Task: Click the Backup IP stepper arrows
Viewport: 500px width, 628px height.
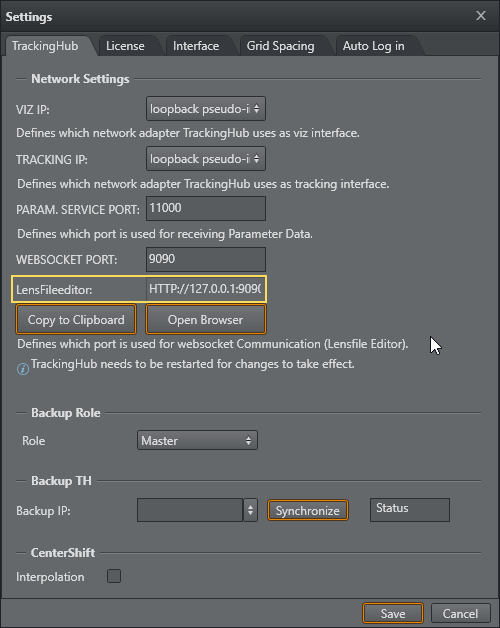Action: 250,510
